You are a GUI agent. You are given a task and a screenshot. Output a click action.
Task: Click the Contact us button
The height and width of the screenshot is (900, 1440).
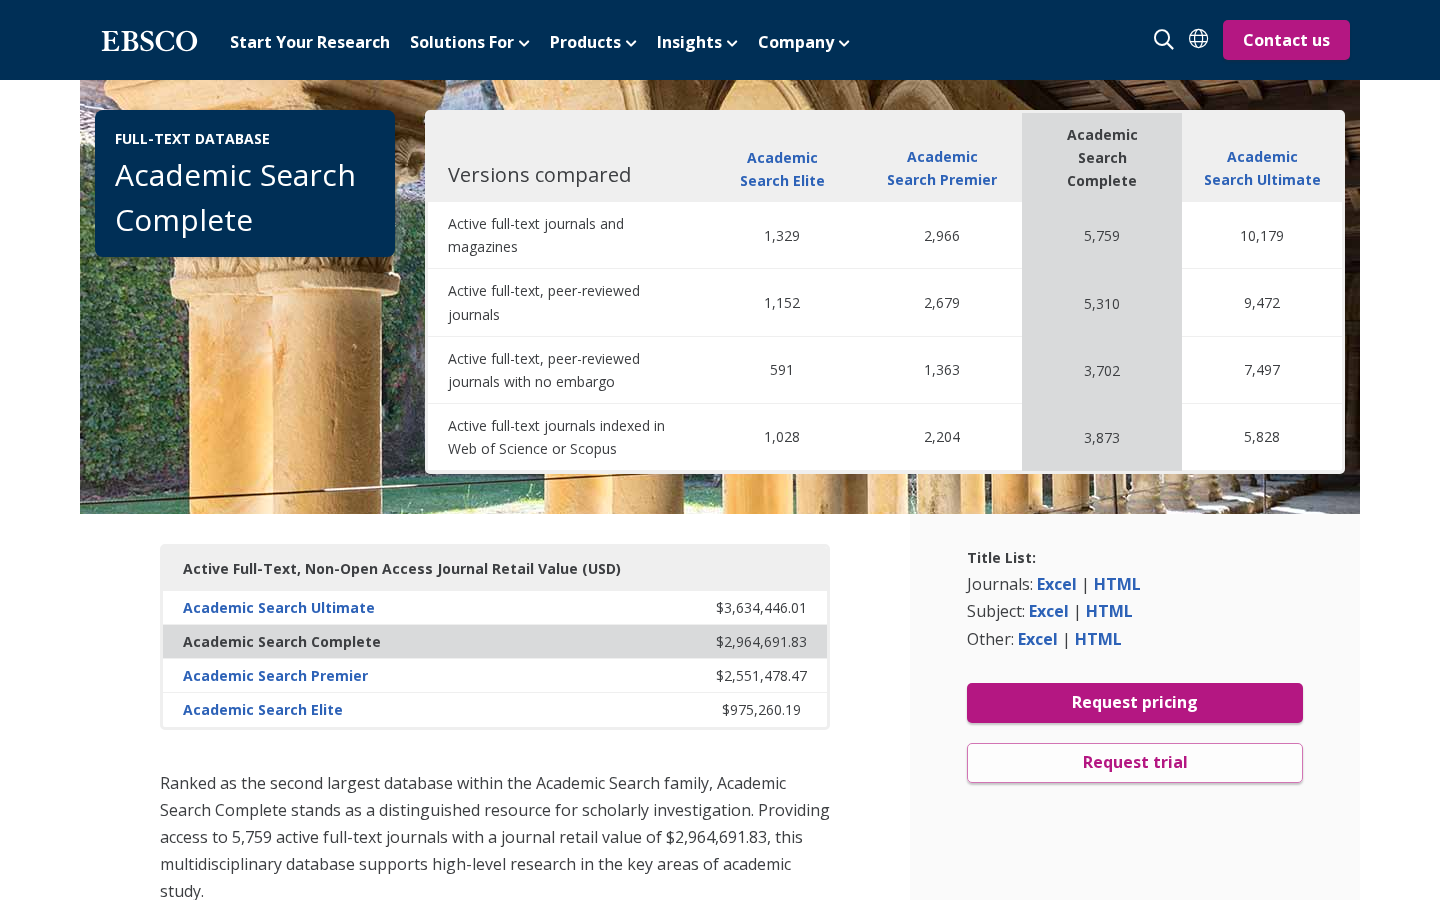point(1286,40)
